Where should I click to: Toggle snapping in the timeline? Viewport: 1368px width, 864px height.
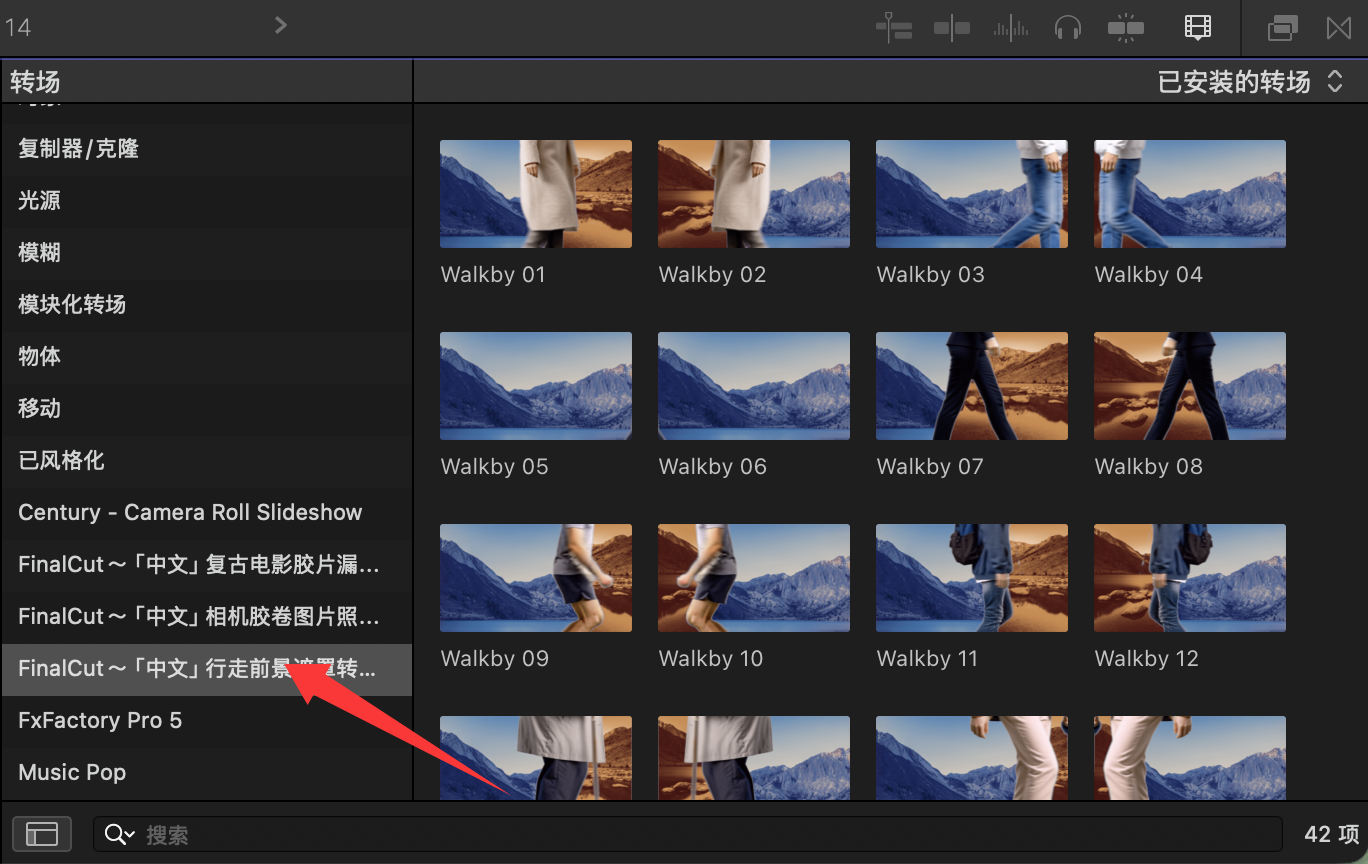(x=1126, y=28)
